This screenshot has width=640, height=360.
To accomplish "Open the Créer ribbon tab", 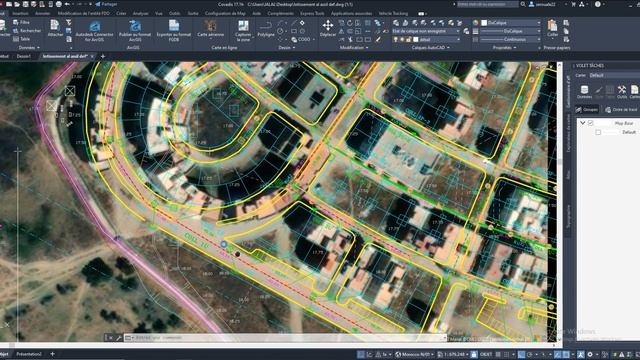I will click(x=121, y=13).
